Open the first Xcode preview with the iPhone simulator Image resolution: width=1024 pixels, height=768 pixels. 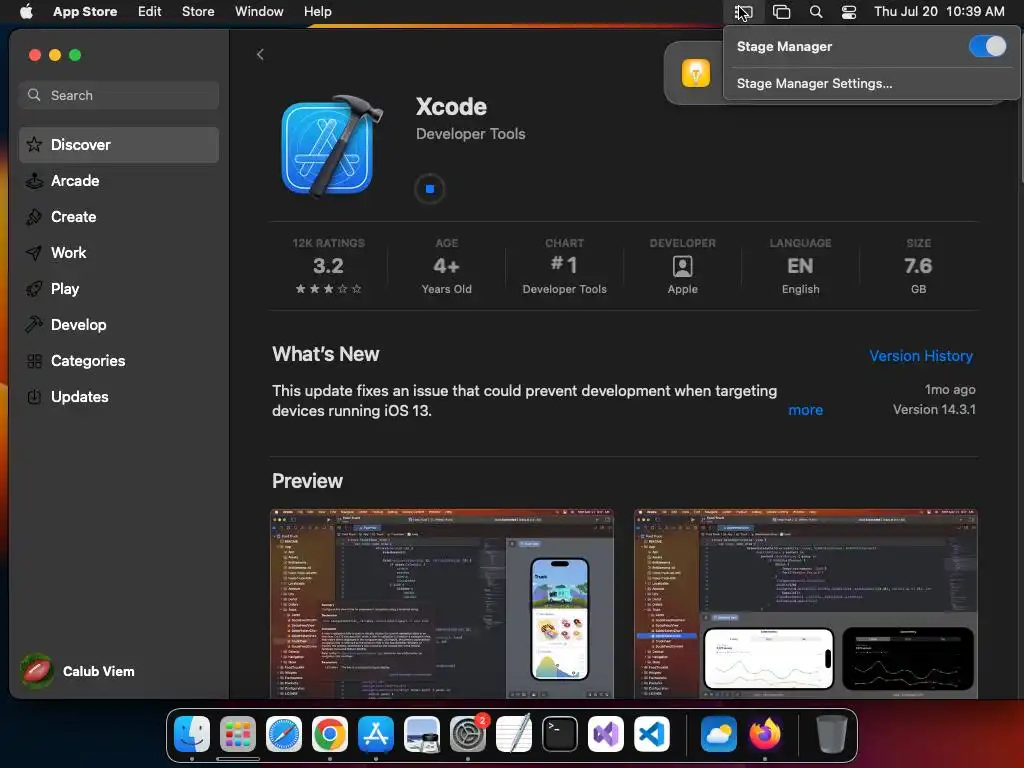click(442, 604)
